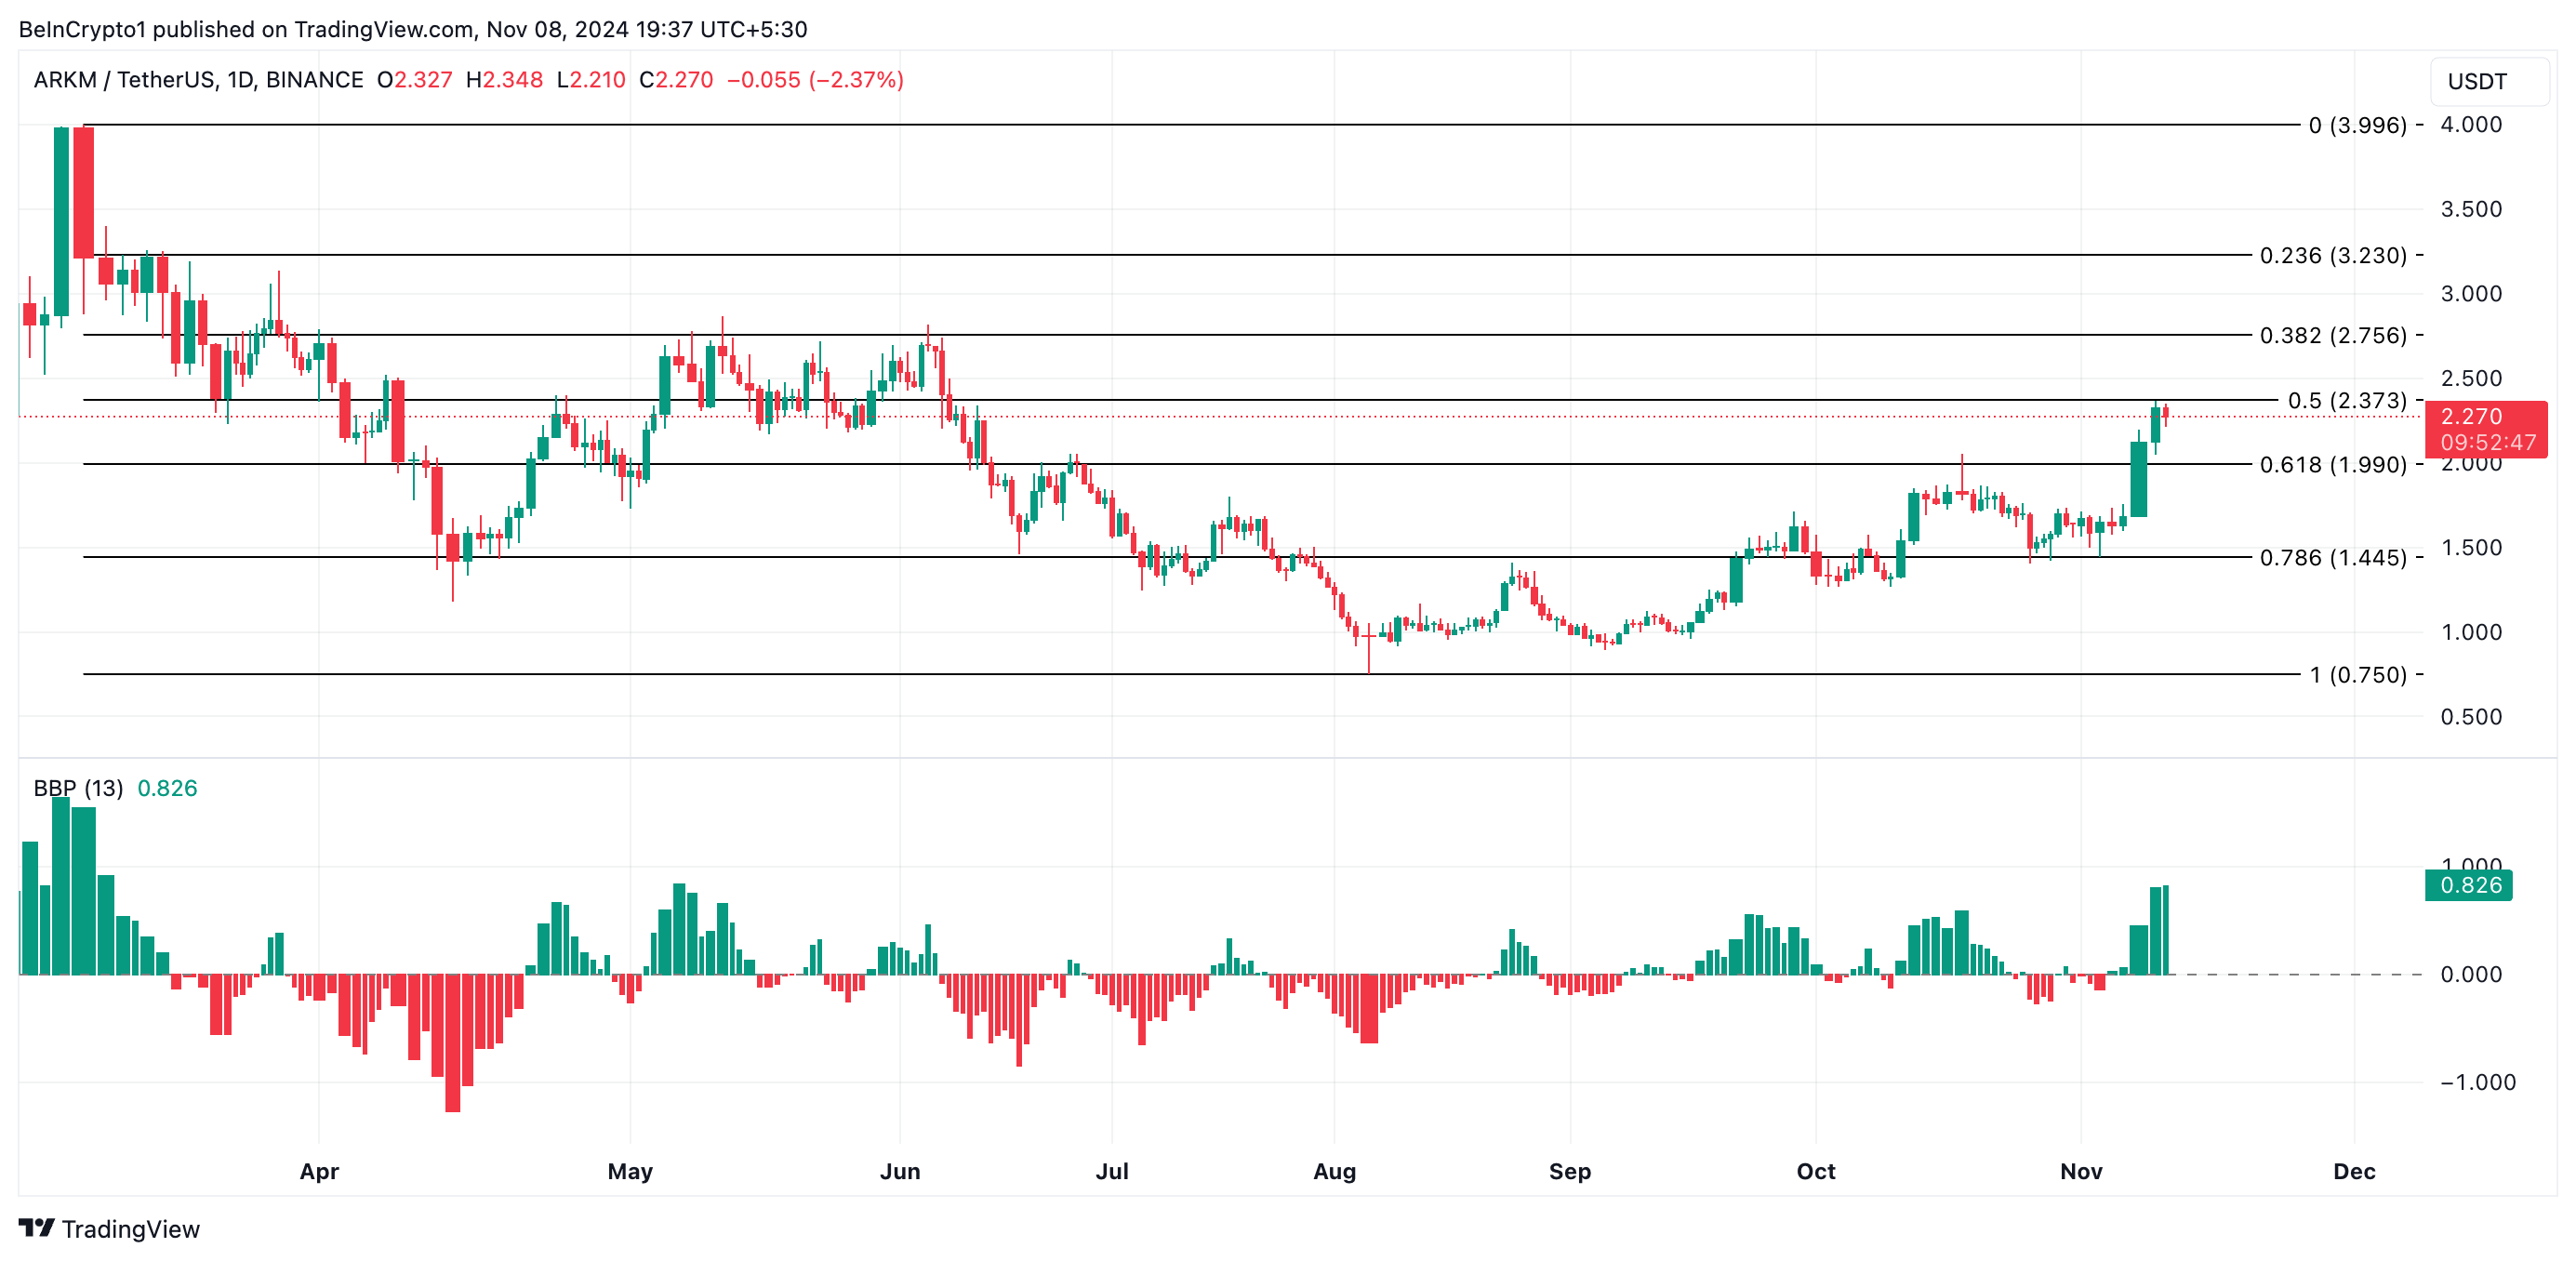Click the Apr label on time axis

(x=319, y=1171)
